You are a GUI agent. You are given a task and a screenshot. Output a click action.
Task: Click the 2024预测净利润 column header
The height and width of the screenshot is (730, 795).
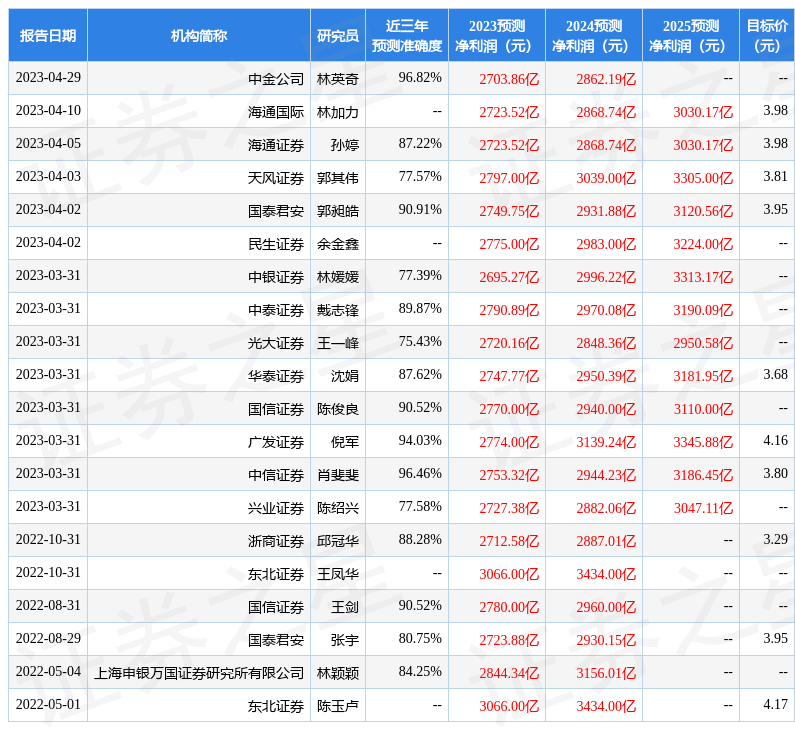[593, 35]
